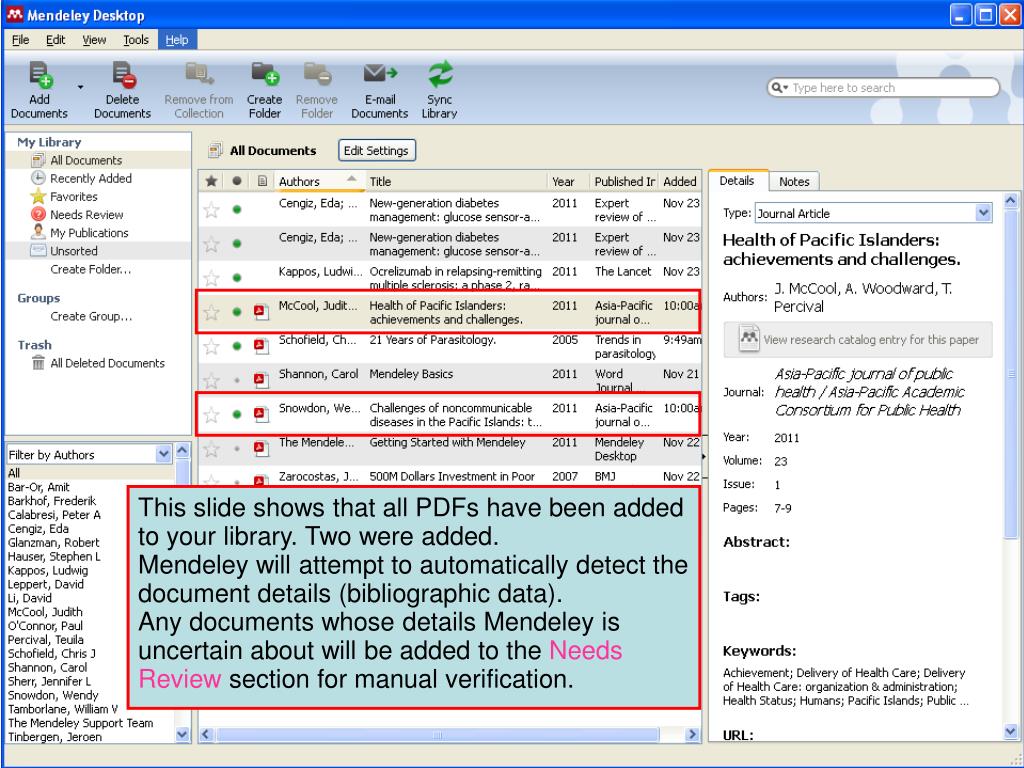
Task: Switch to the Notes tab
Action: pos(794,182)
